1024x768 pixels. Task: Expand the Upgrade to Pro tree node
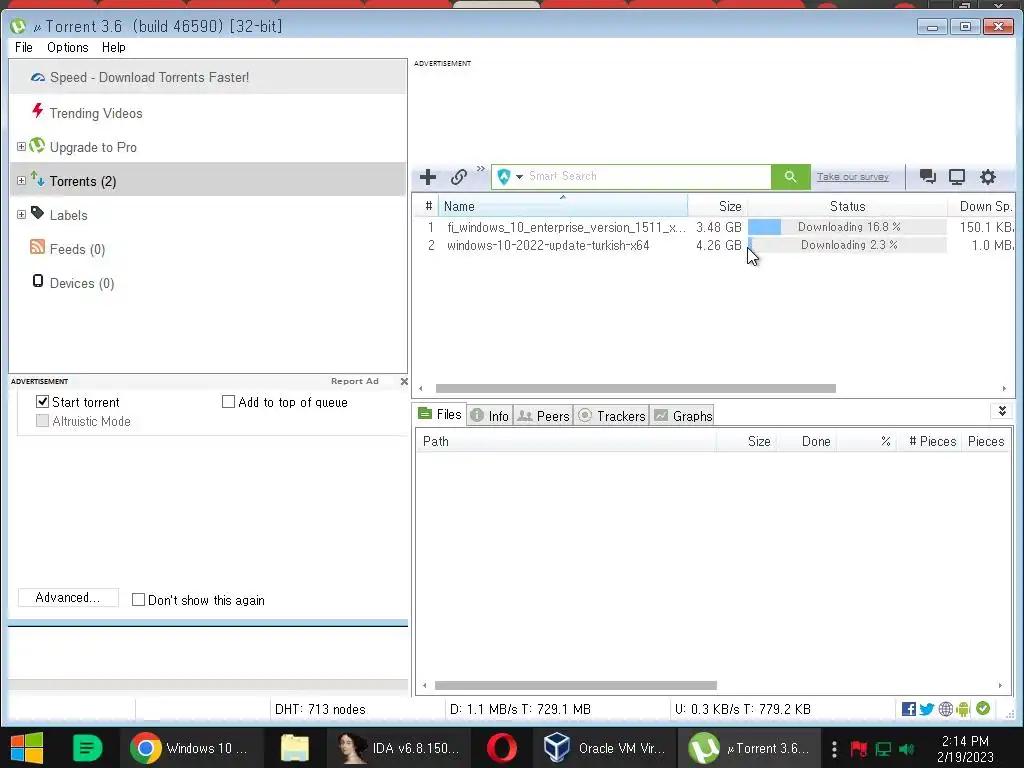pos(21,146)
